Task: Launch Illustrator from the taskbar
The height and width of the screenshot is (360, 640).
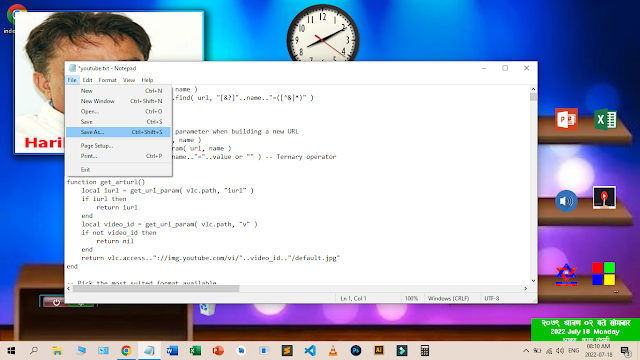Action: point(379,350)
